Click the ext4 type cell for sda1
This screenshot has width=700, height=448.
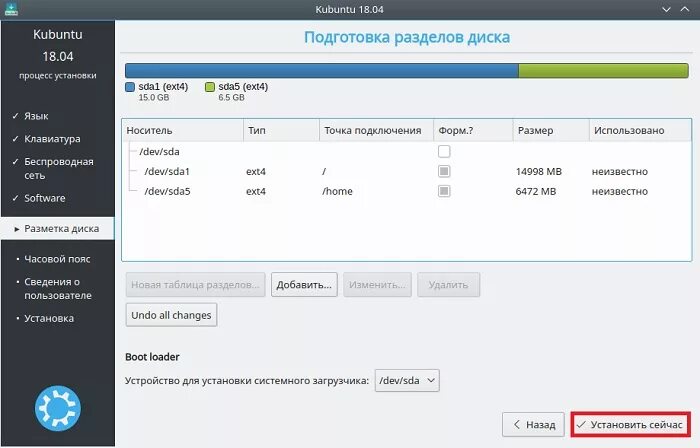click(256, 171)
